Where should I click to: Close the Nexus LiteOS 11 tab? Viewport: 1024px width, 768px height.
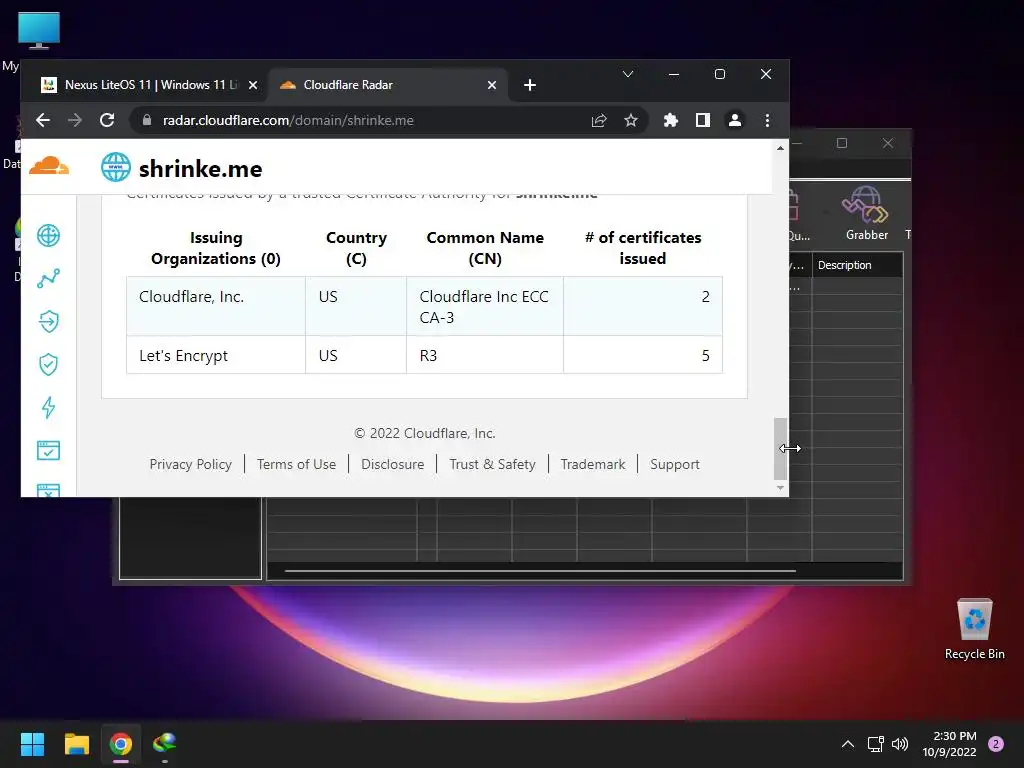(x=253, y=85)
